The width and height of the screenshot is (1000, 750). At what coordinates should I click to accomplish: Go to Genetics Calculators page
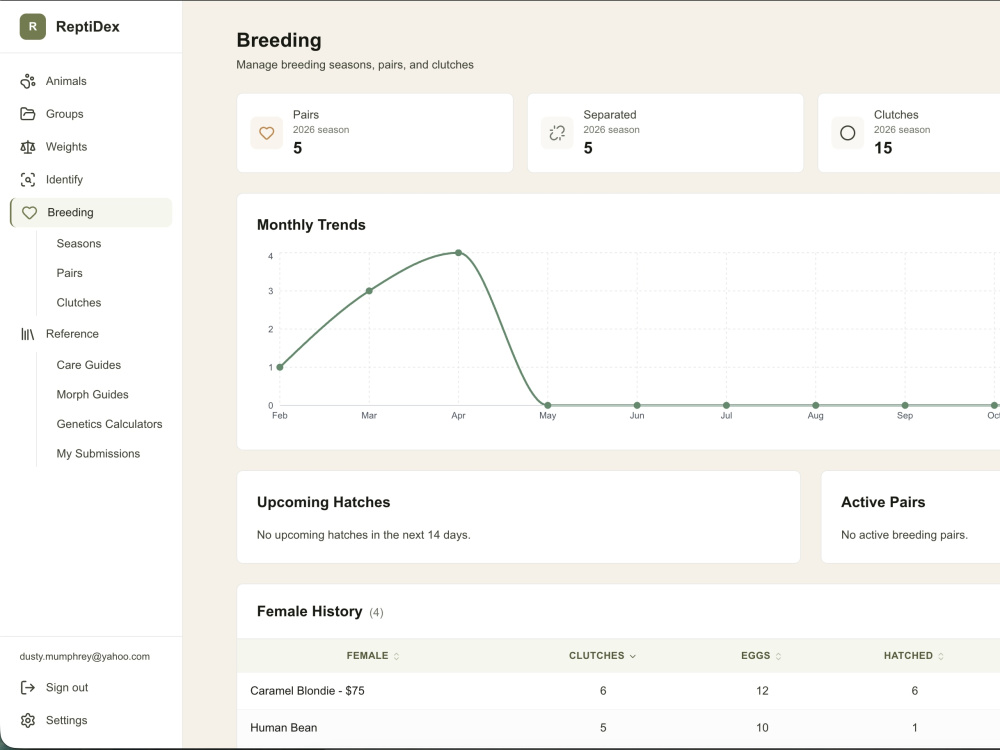click(109, 424)
